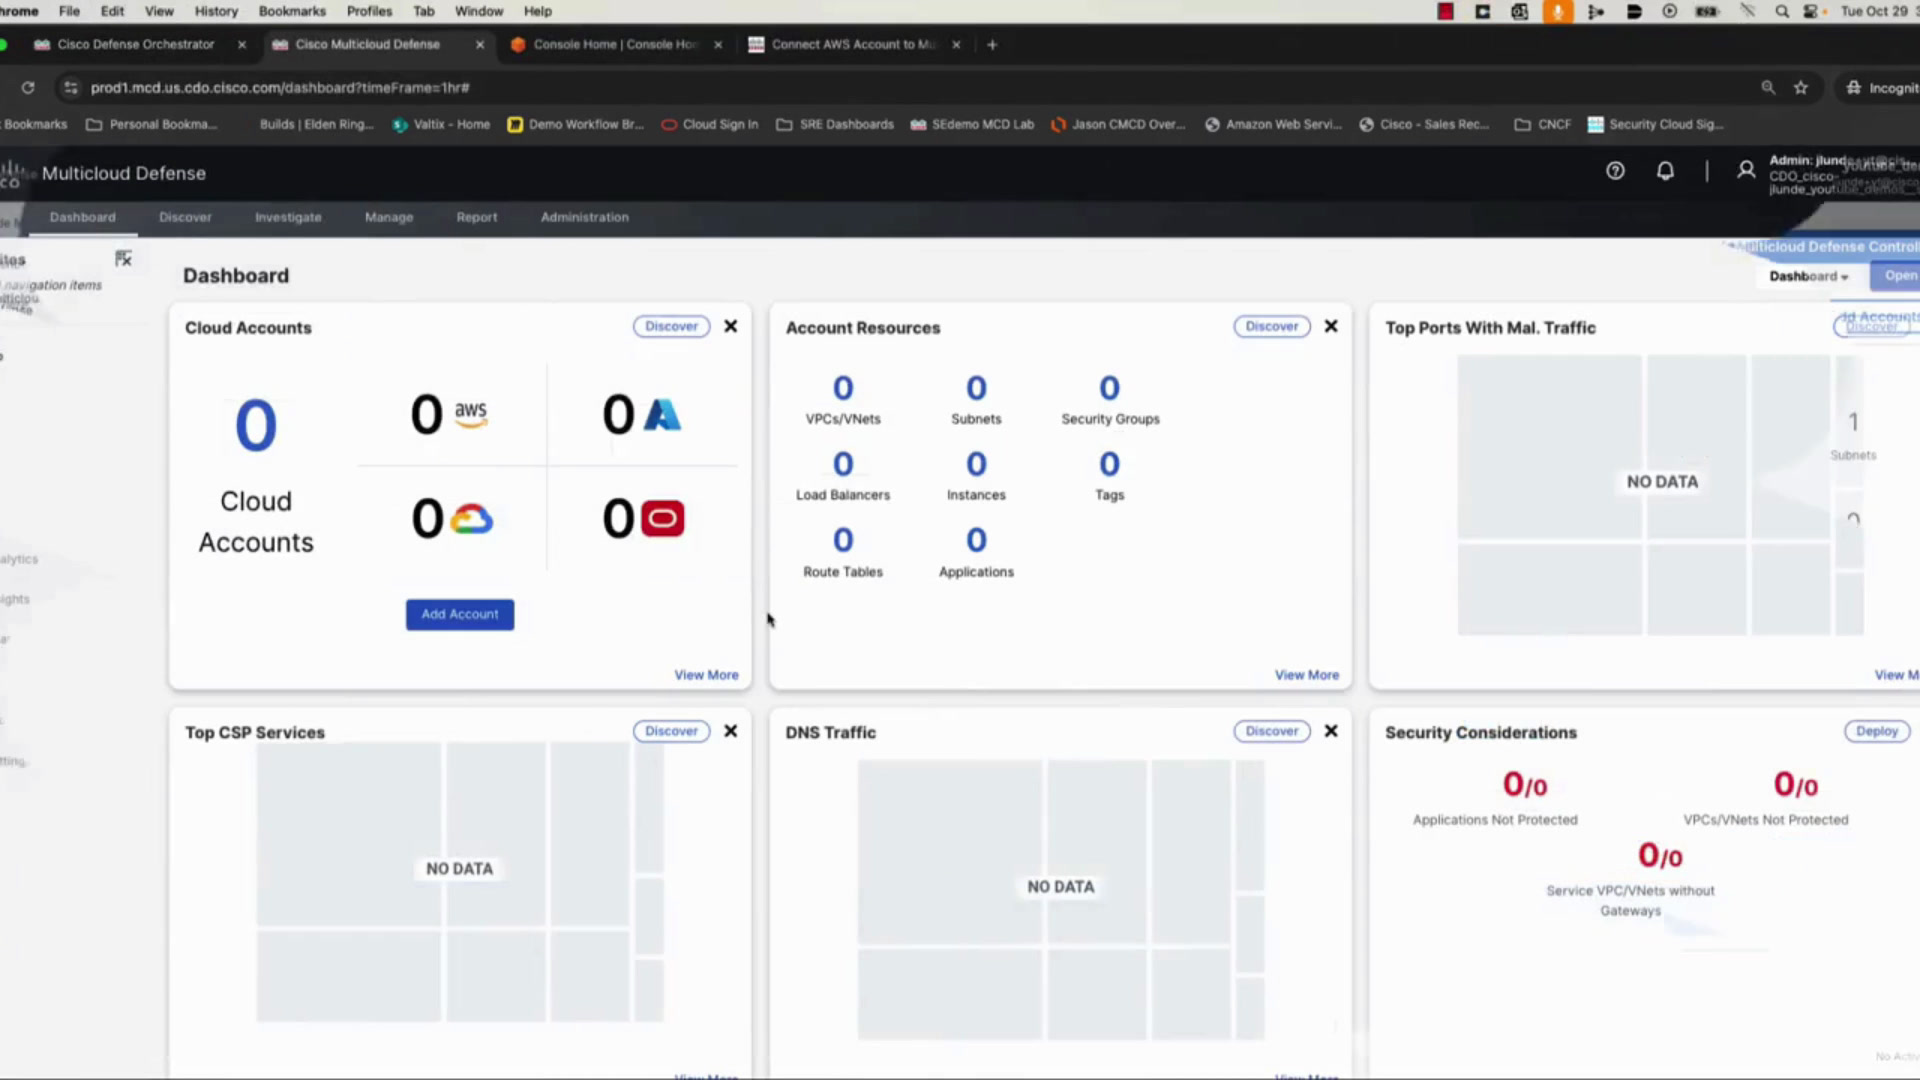Open the help question mark icon
Image resolution: width=1920 pixels, height=1080 pixels.
tap(1615, 171)
